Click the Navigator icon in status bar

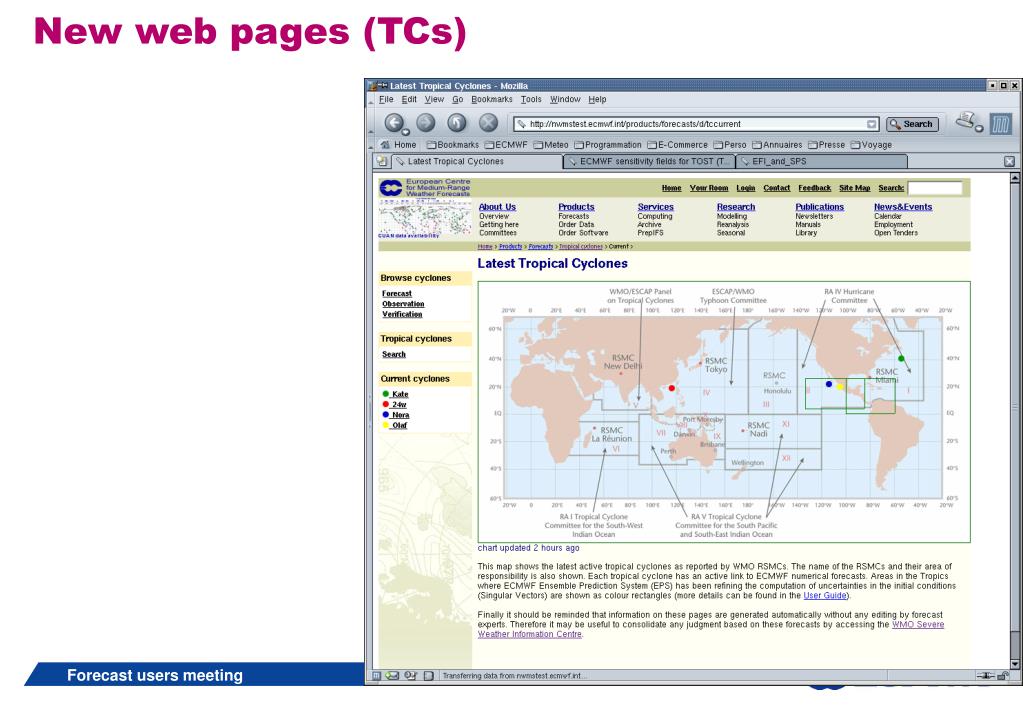[x=376, y=676]
